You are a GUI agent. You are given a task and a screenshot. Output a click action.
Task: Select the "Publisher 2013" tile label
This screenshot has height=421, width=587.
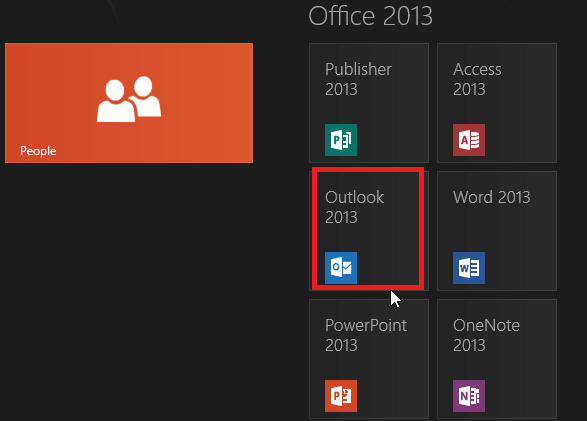(x=358, y=79)
